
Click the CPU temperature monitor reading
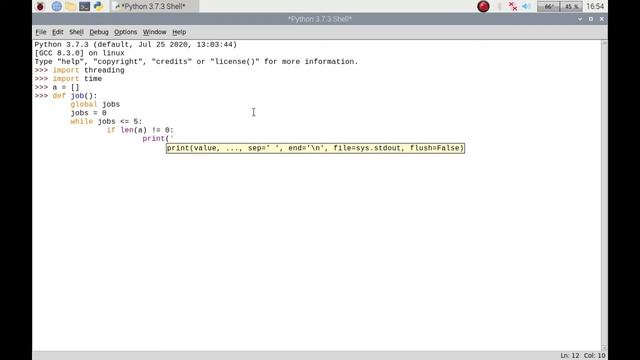tap(548, 7)
